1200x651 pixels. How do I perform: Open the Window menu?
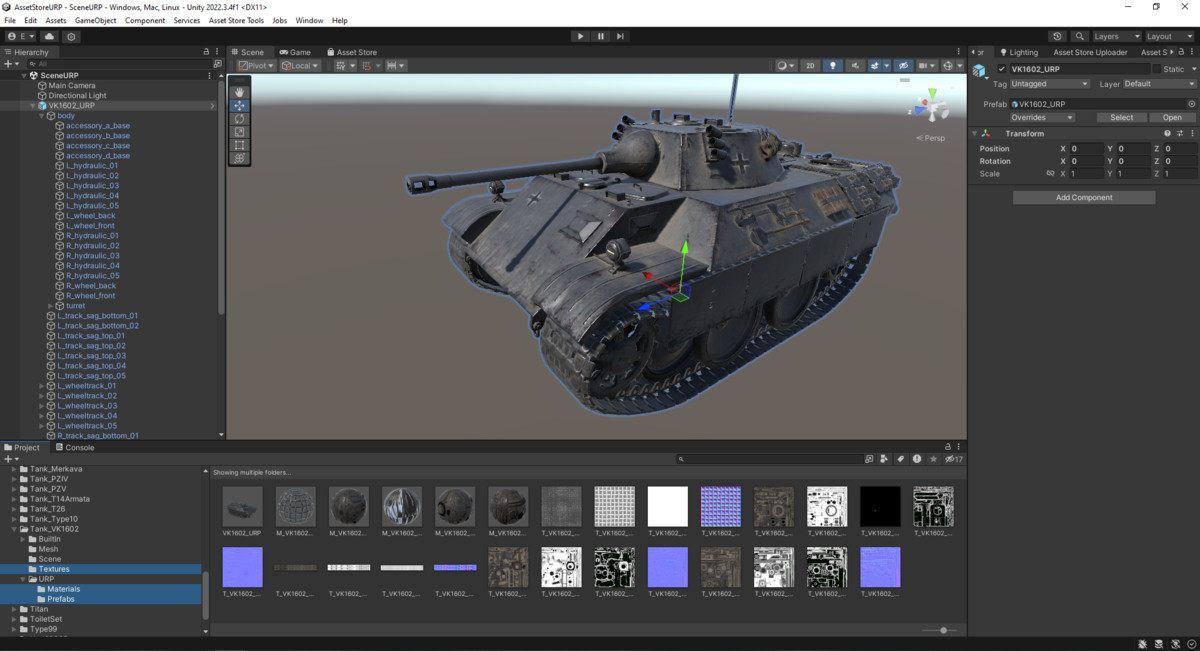point(308,20)
